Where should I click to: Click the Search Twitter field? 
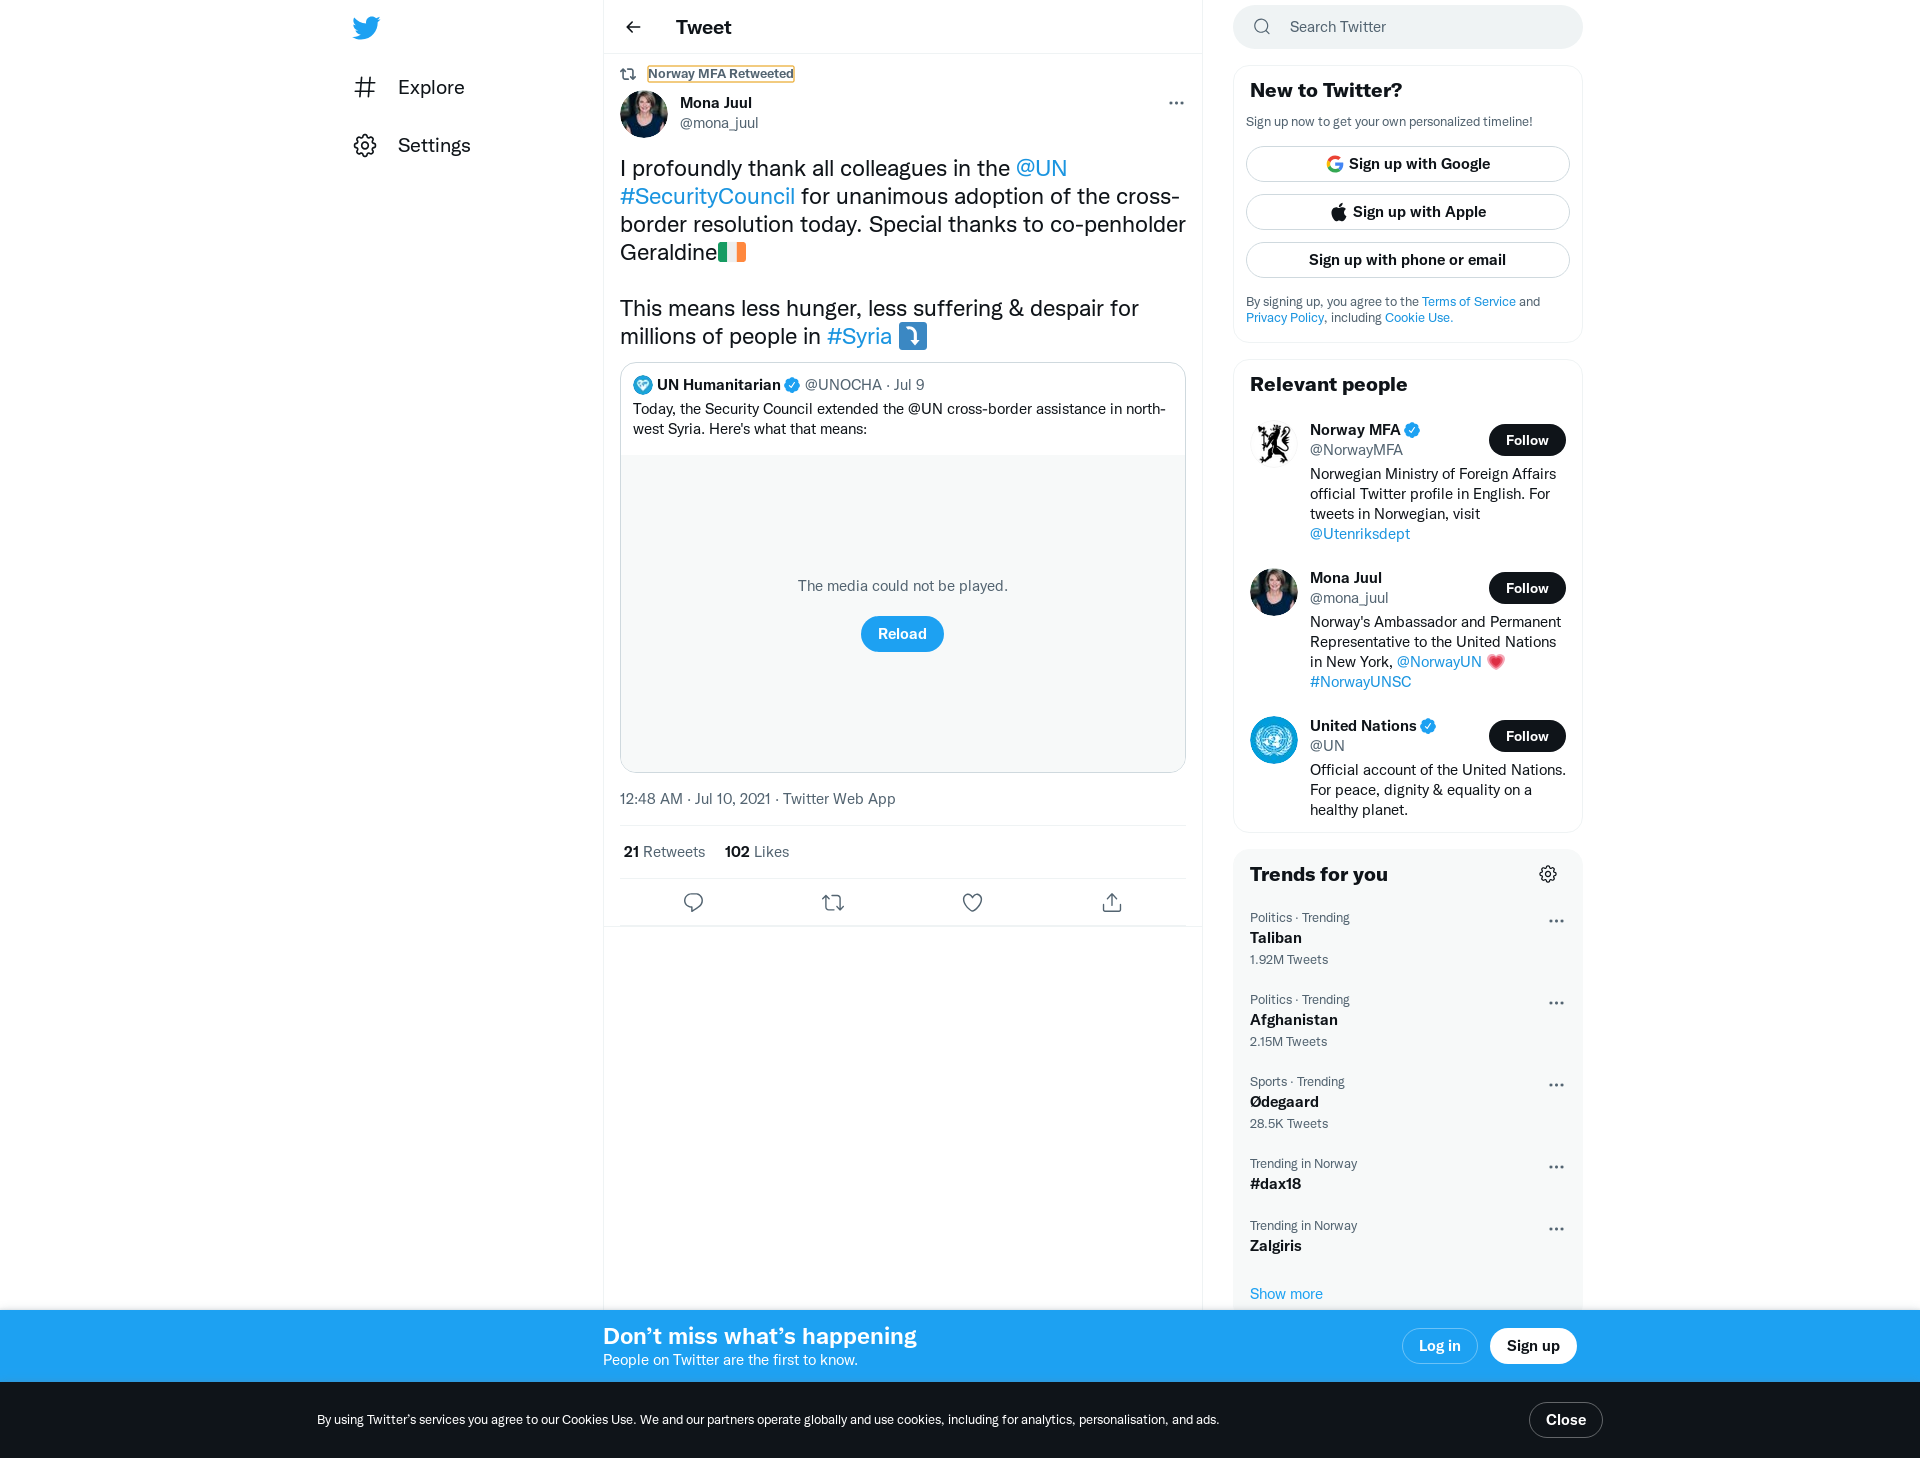point(1408,27)
